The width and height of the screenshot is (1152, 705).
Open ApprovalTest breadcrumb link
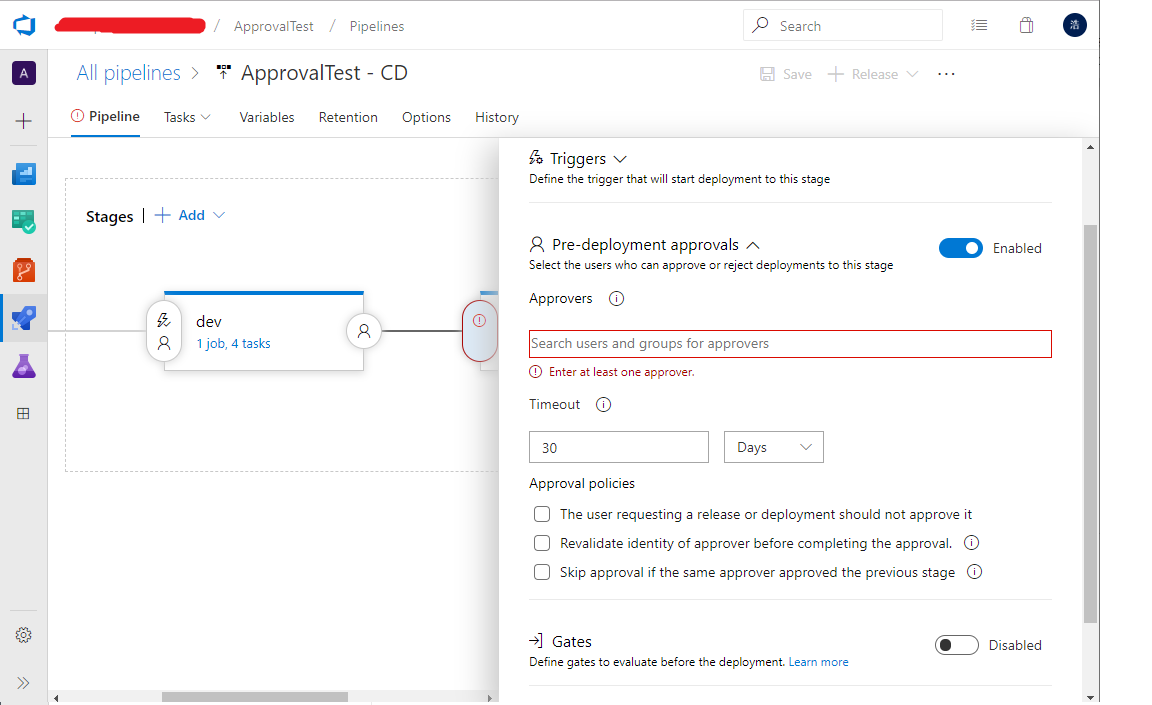[273, 26]
